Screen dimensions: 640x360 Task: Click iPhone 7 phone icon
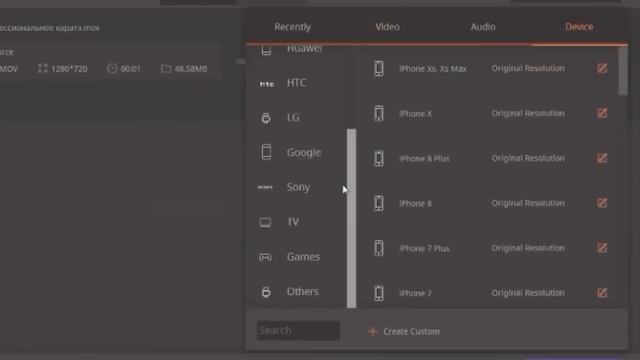click(379, 293)
